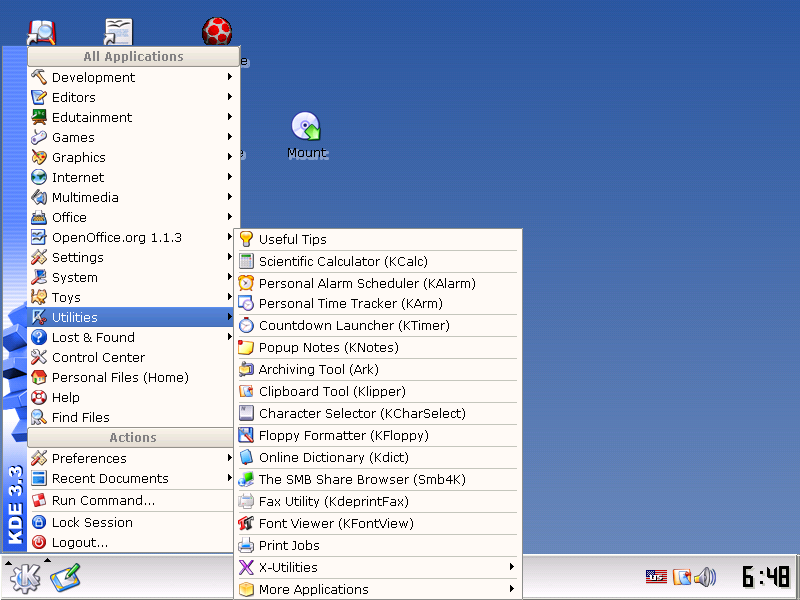Click the US flag keyboard layout tray icon
800x600 pixels.
click(656, 577)
